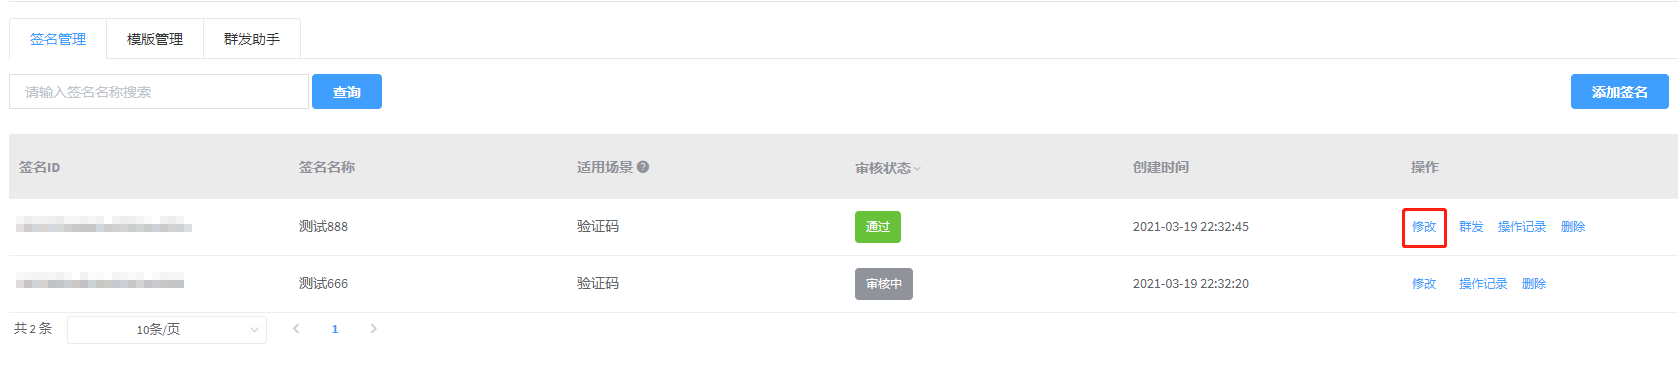1678x390 pixels.
Task: Delete the 测试888 signature
Action: pos(1573,227)
